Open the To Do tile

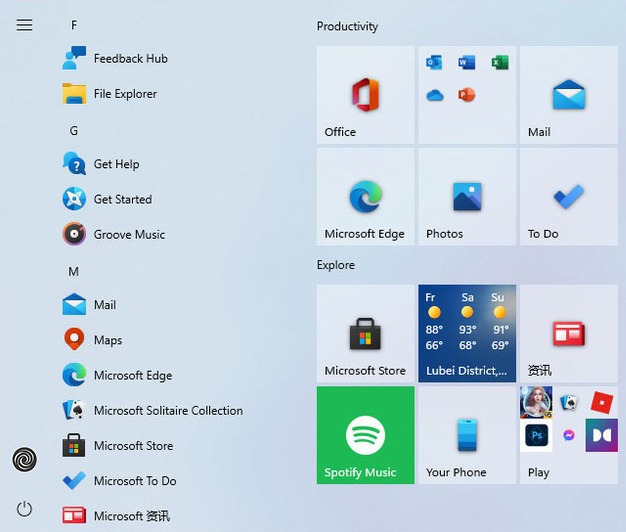coord(569,197)
